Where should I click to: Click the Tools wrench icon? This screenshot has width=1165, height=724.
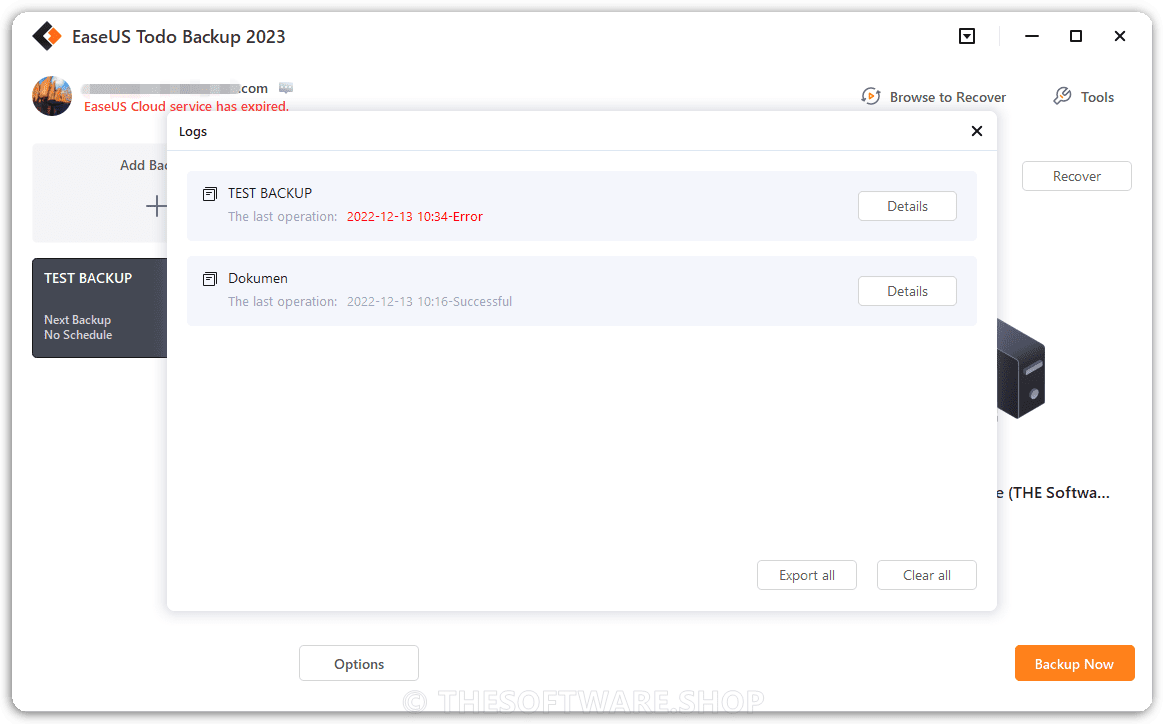tap(1062, 97)
